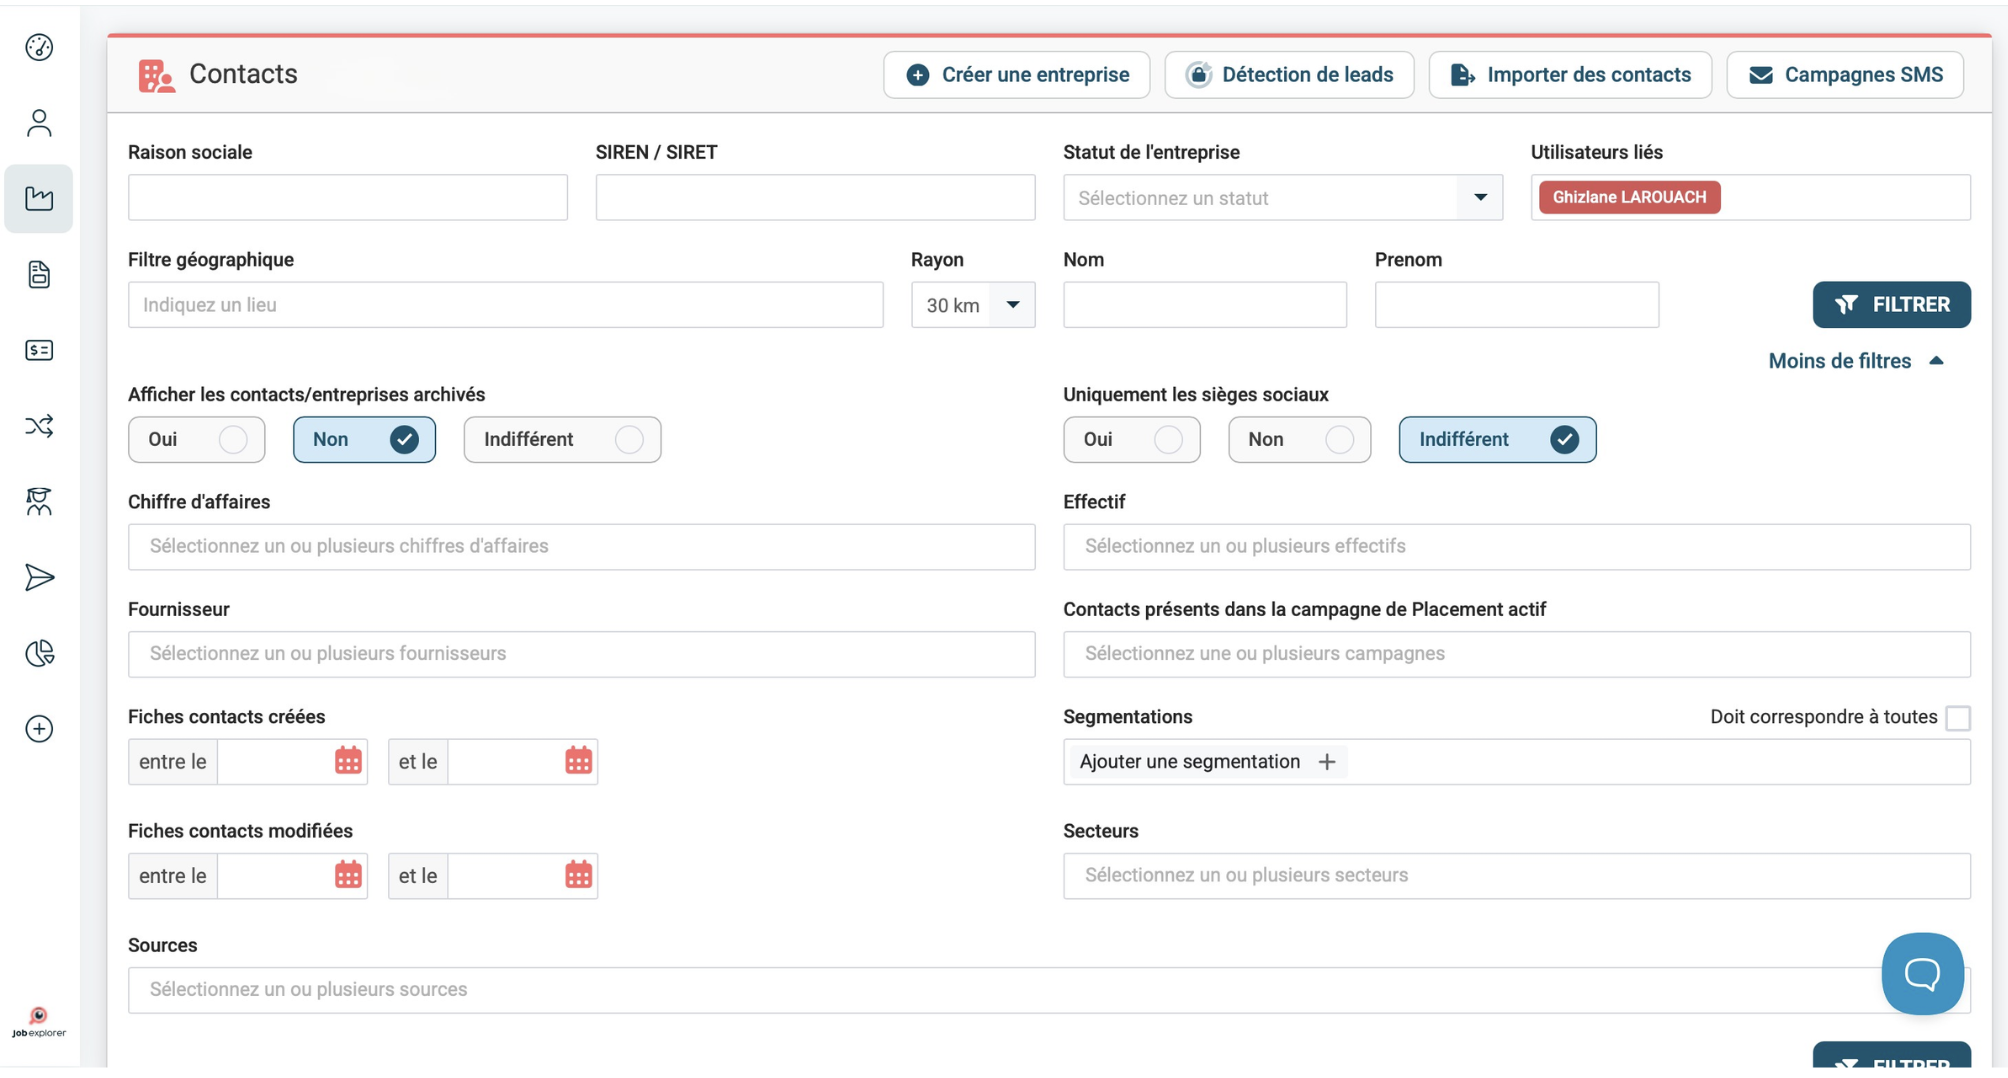The height and width of the screenshot is (1078, 2008).
Task: Click the Prenom input field
Action: click(1517, 305)
